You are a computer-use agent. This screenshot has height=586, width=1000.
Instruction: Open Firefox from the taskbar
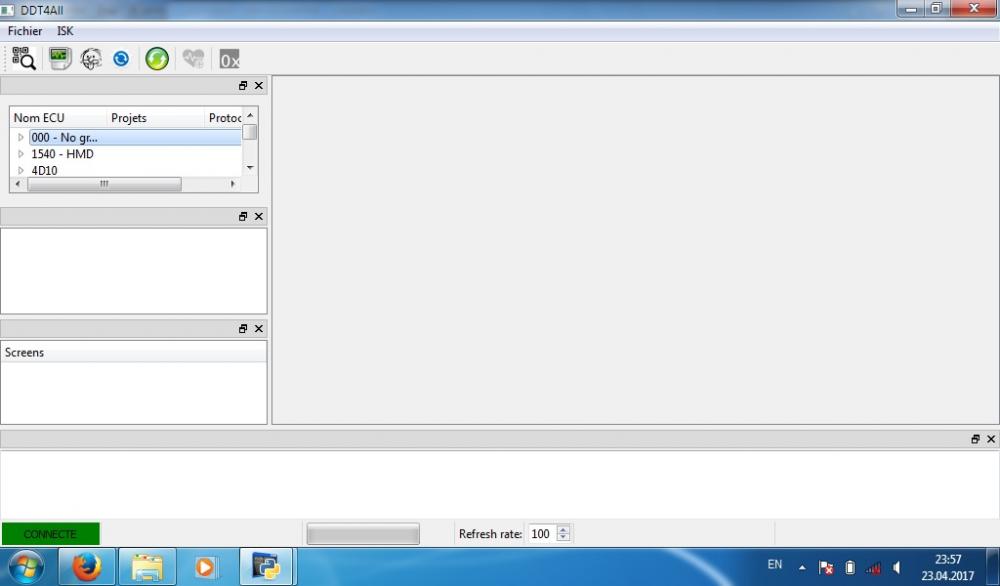pyautogui.click(x=87, y=566)
